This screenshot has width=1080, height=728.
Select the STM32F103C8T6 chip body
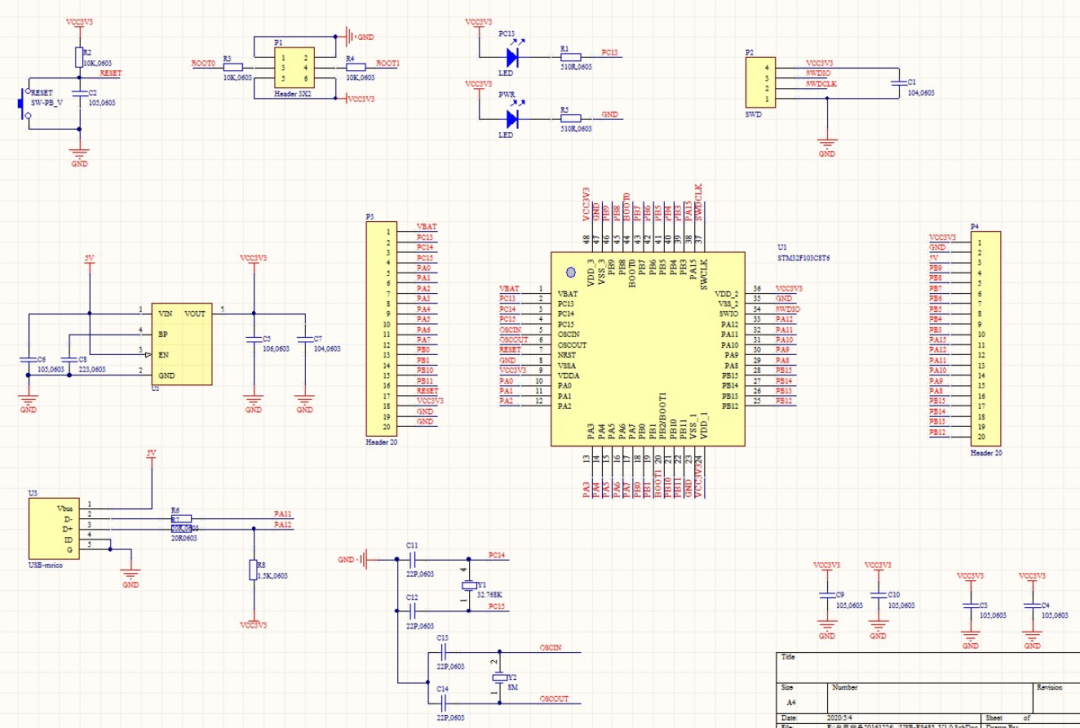646,347
